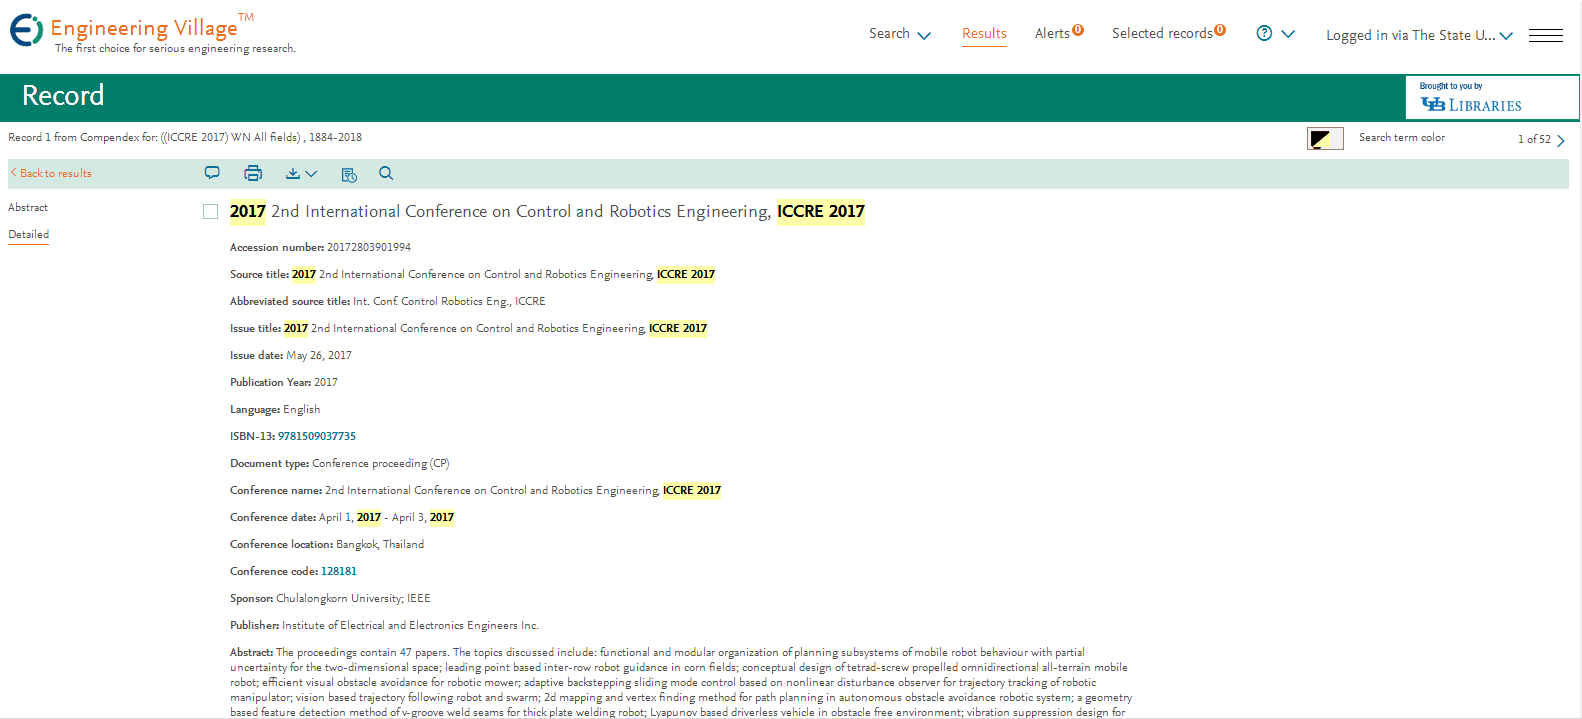Click Issue date 'May 26, 2017'
The width and height of the screenshot is (1582, 719).
(x=319, y=355)
